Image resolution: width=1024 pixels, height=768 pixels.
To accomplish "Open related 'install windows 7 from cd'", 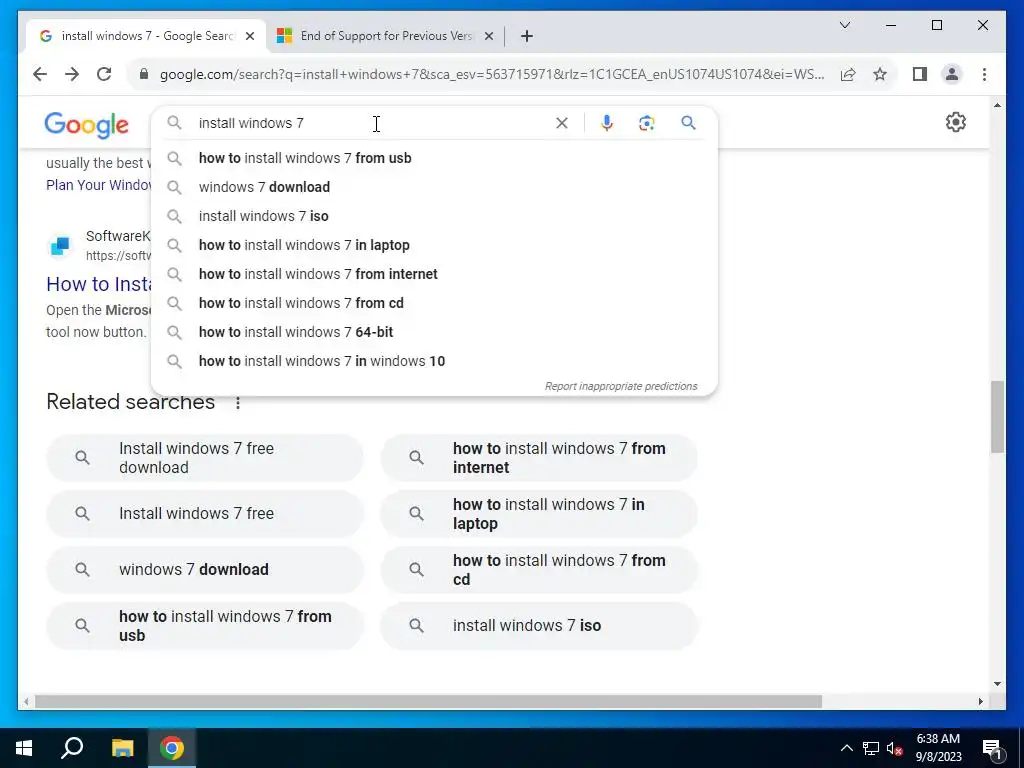I will pyautogui.click(x=539, y=569).
